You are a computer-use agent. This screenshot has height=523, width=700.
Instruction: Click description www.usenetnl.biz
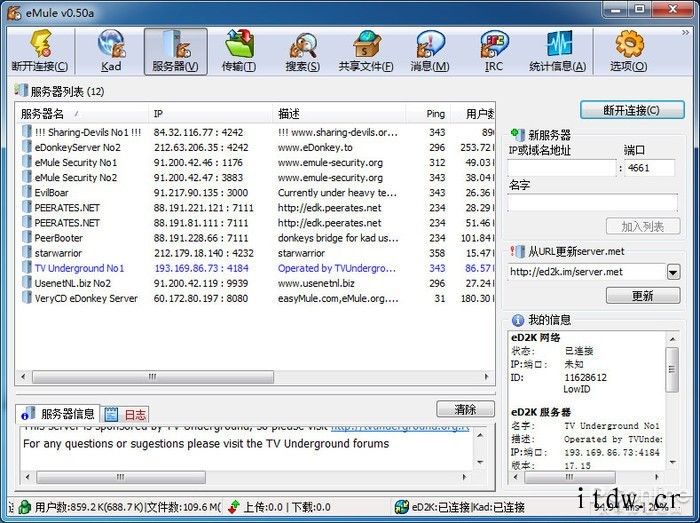tap(316, 283)
